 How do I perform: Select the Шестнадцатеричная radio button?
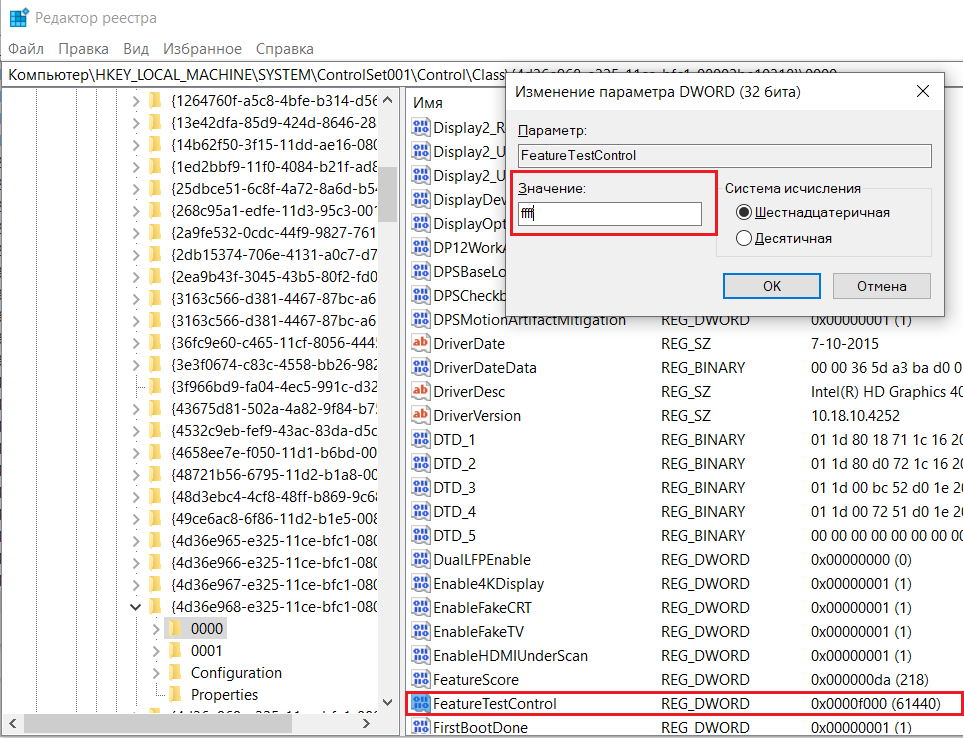(744, 213)
